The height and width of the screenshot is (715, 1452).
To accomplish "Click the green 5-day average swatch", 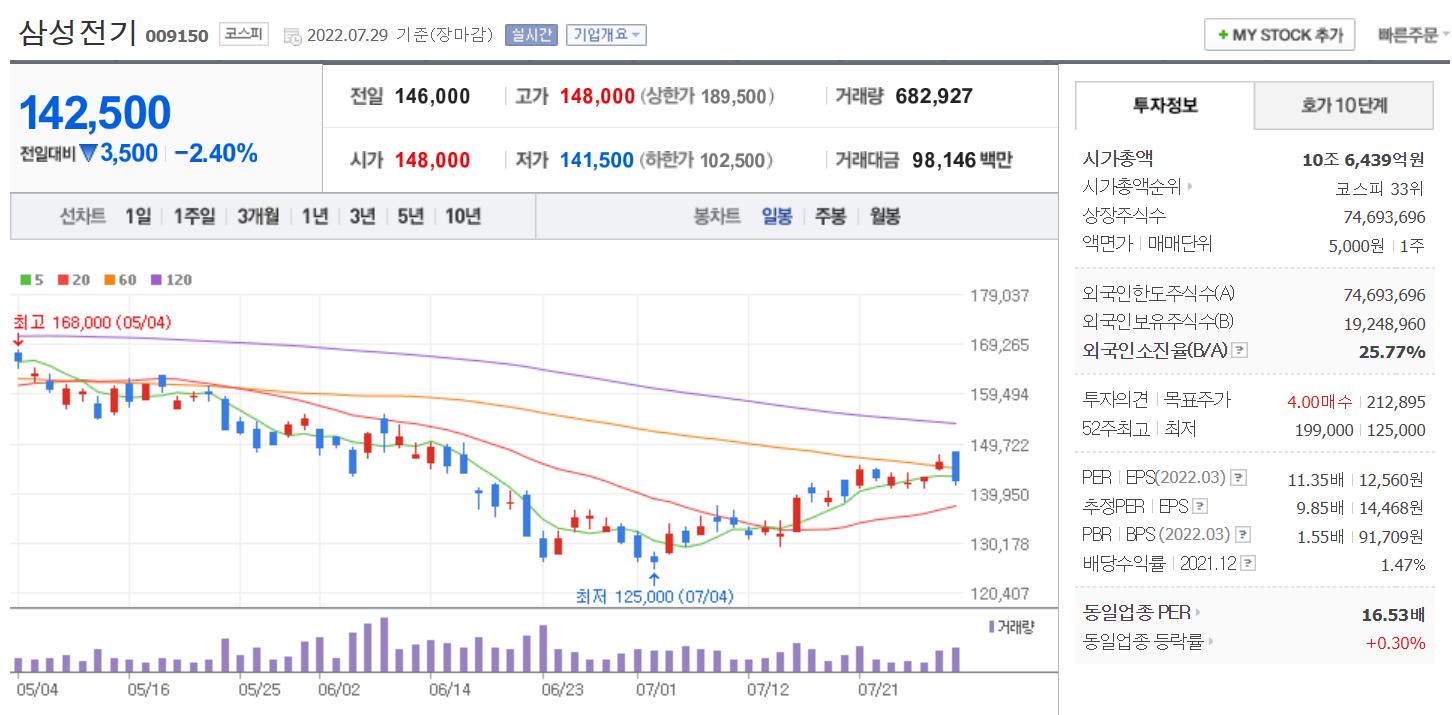I will coord(26,280).
